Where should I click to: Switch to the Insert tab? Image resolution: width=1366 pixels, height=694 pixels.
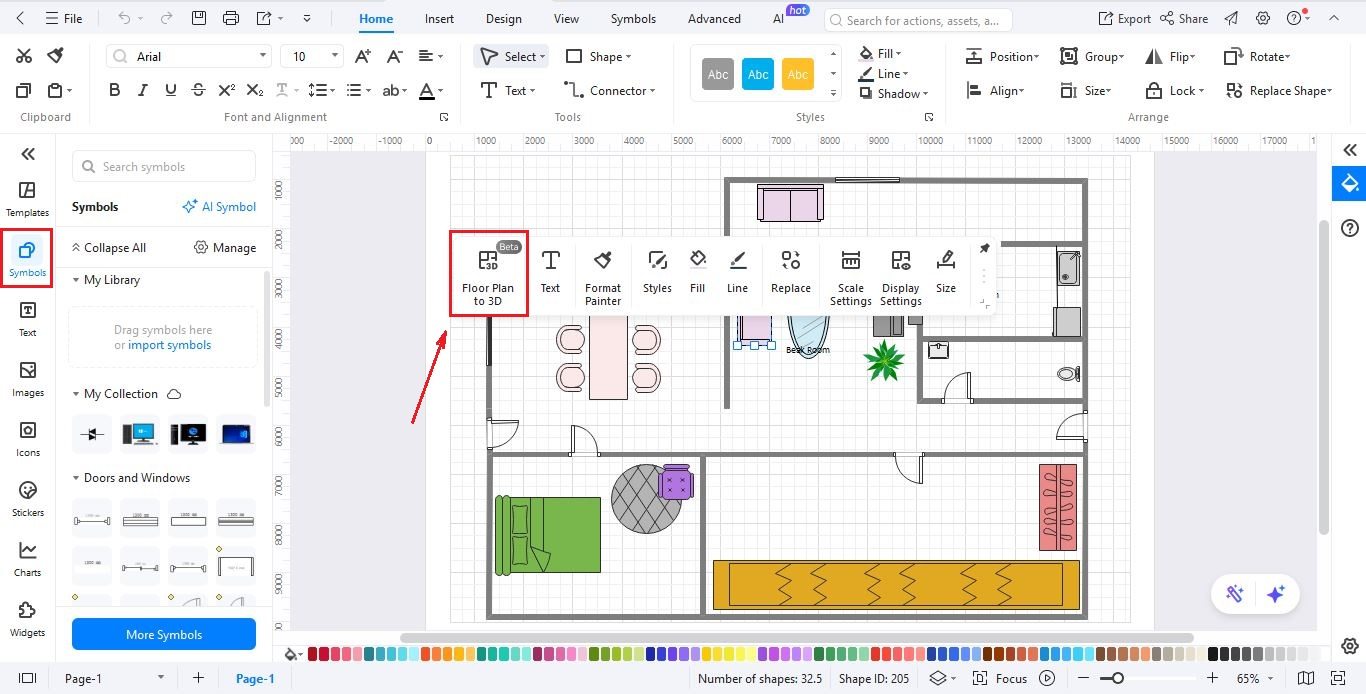pos(439,18)
